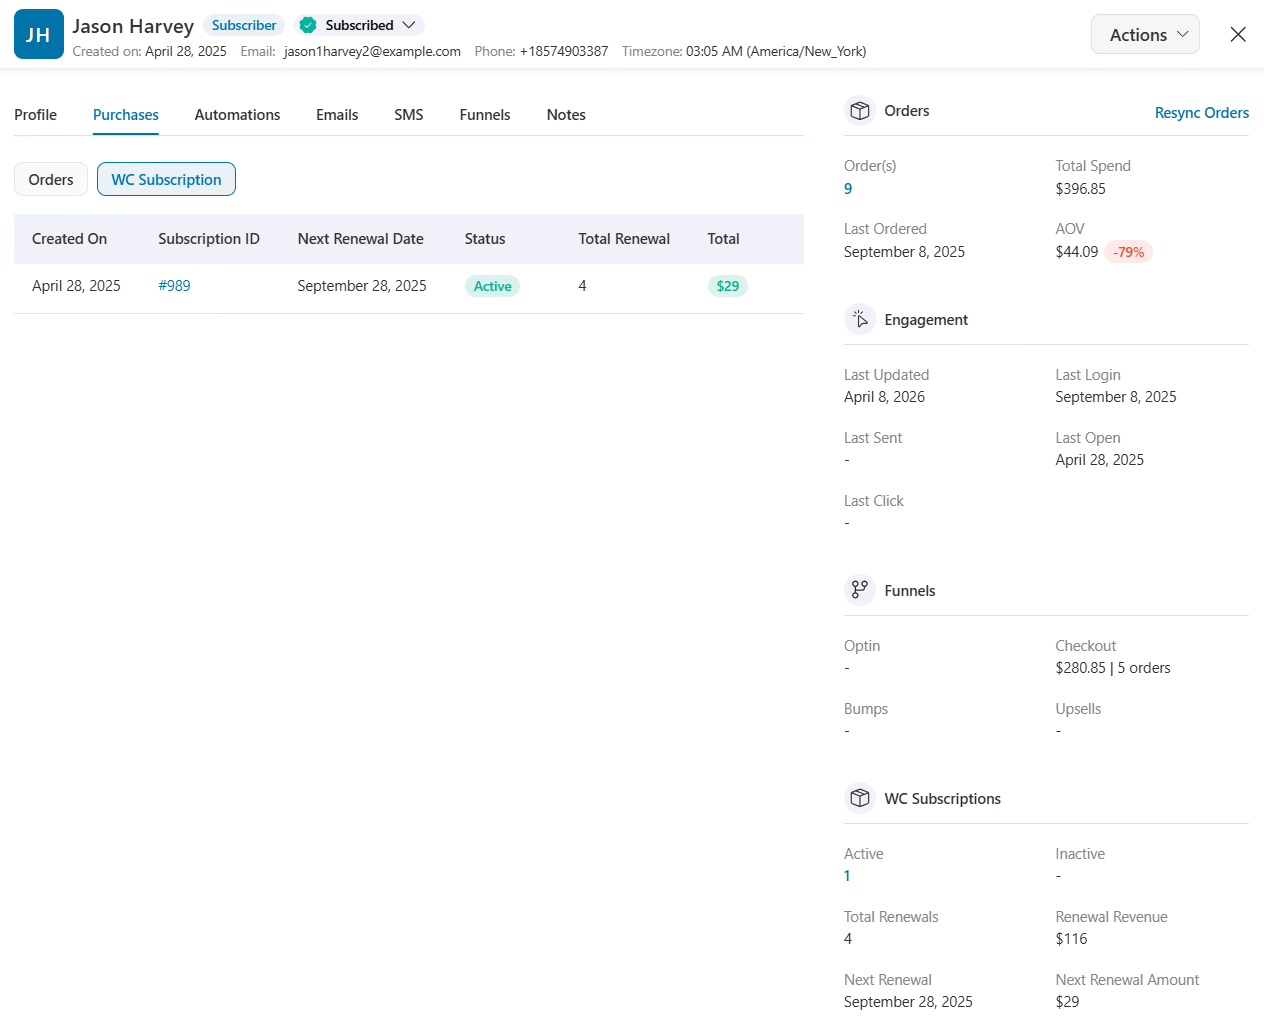Click the active subscriptions count 1

(x=847, y=875)
